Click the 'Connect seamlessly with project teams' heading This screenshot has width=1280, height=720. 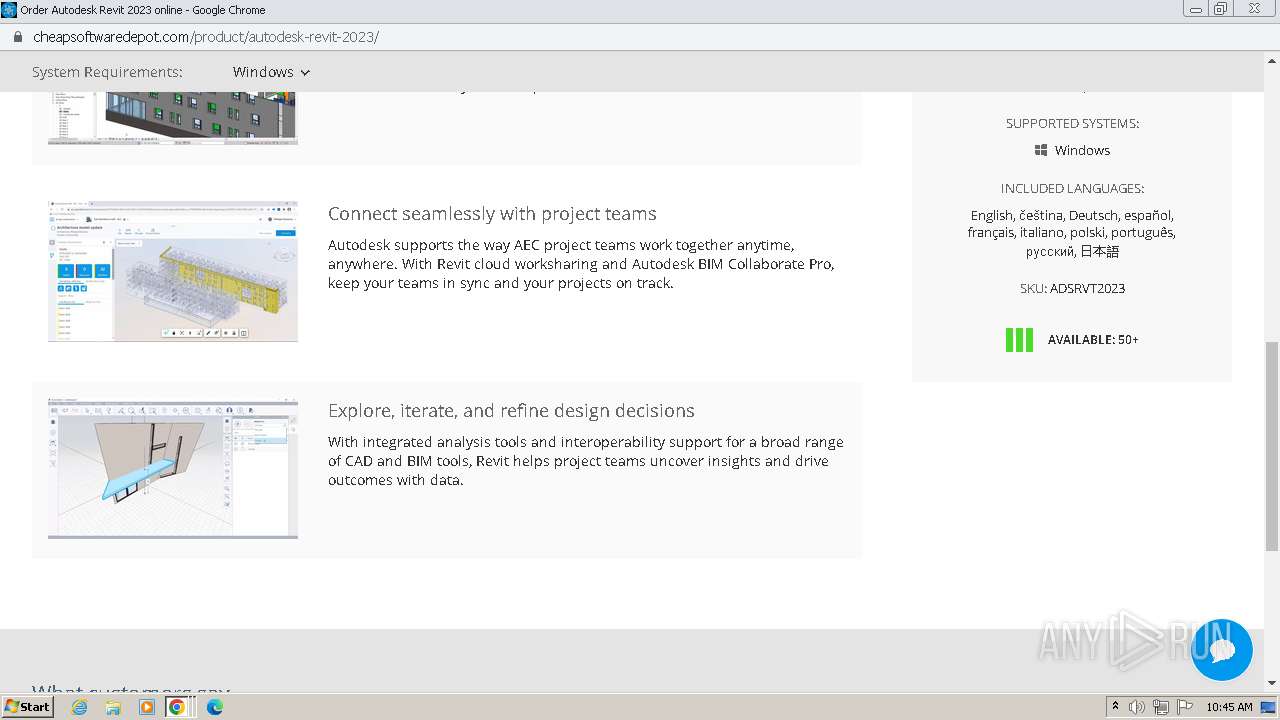[x=492, y=214]
